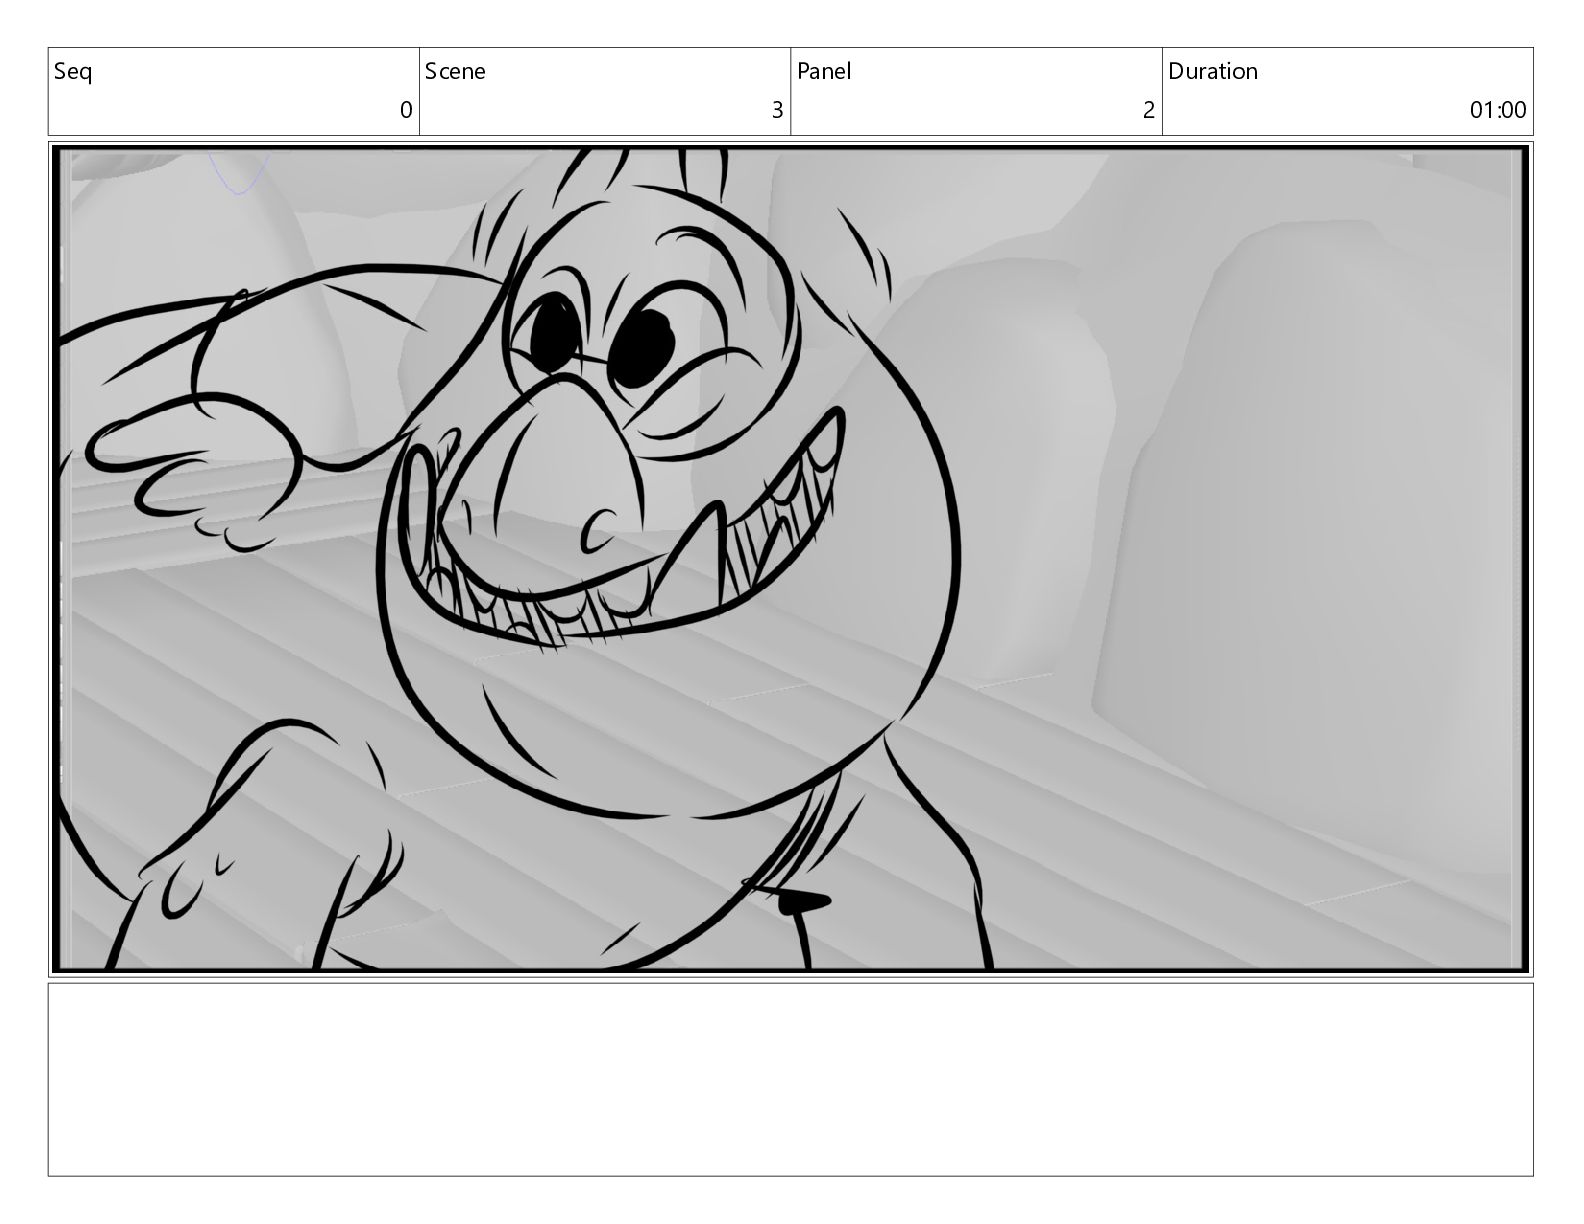Select the Panel number 2

point(1149,110)
